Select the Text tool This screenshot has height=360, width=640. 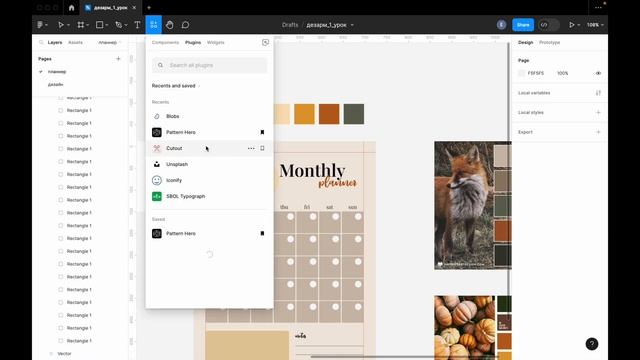click(138, 25)
